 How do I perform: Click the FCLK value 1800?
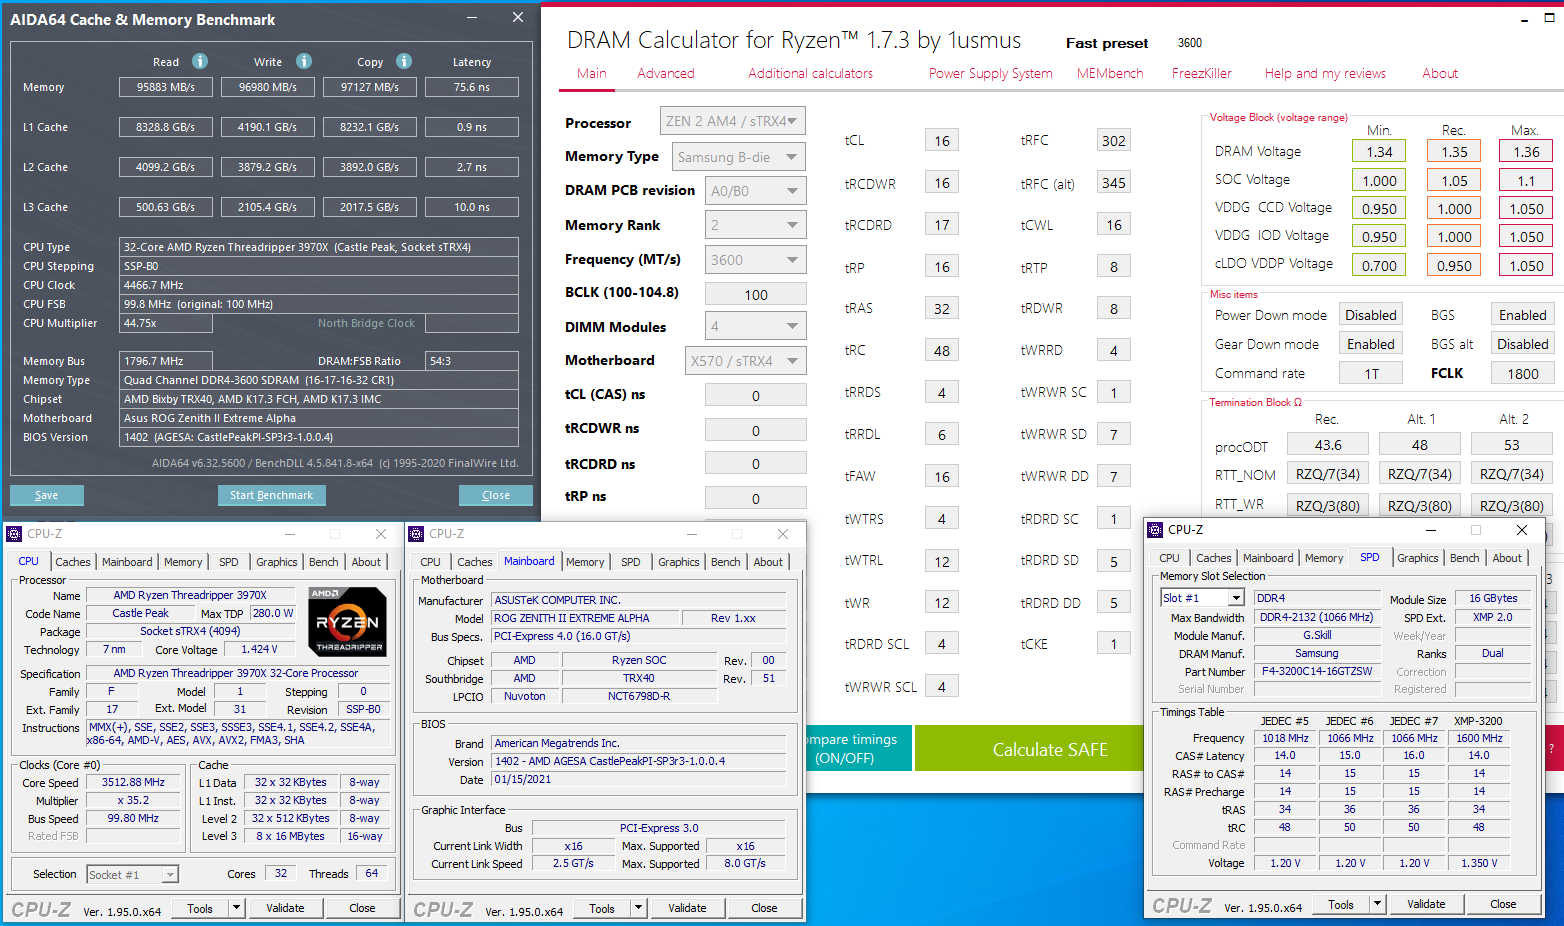[1523, 373]
